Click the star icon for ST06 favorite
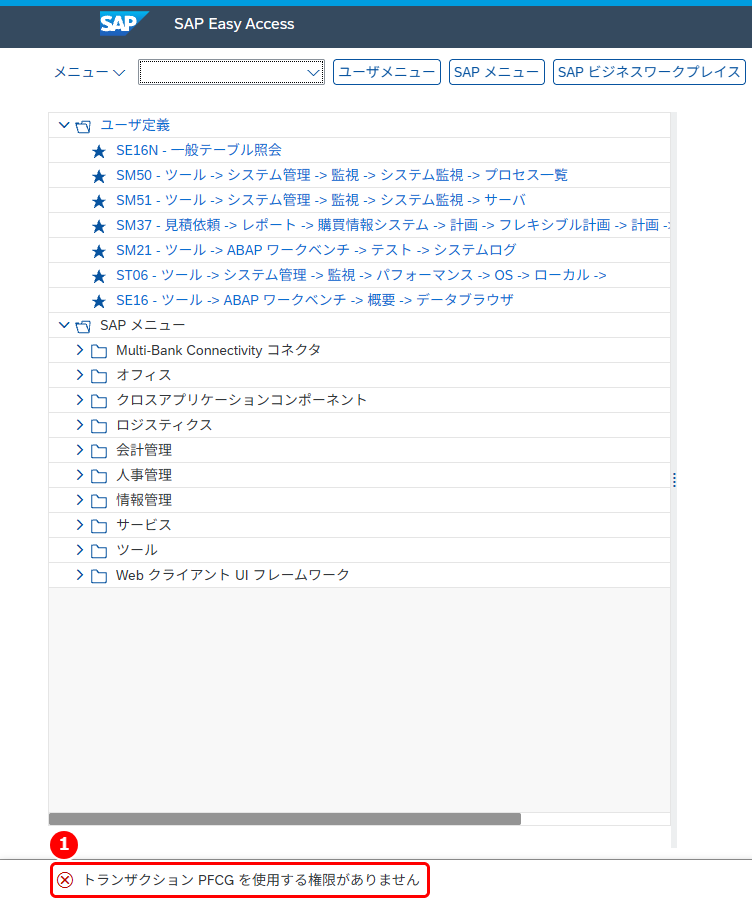This screenshot has height=900, width=752. click(99, 277)
